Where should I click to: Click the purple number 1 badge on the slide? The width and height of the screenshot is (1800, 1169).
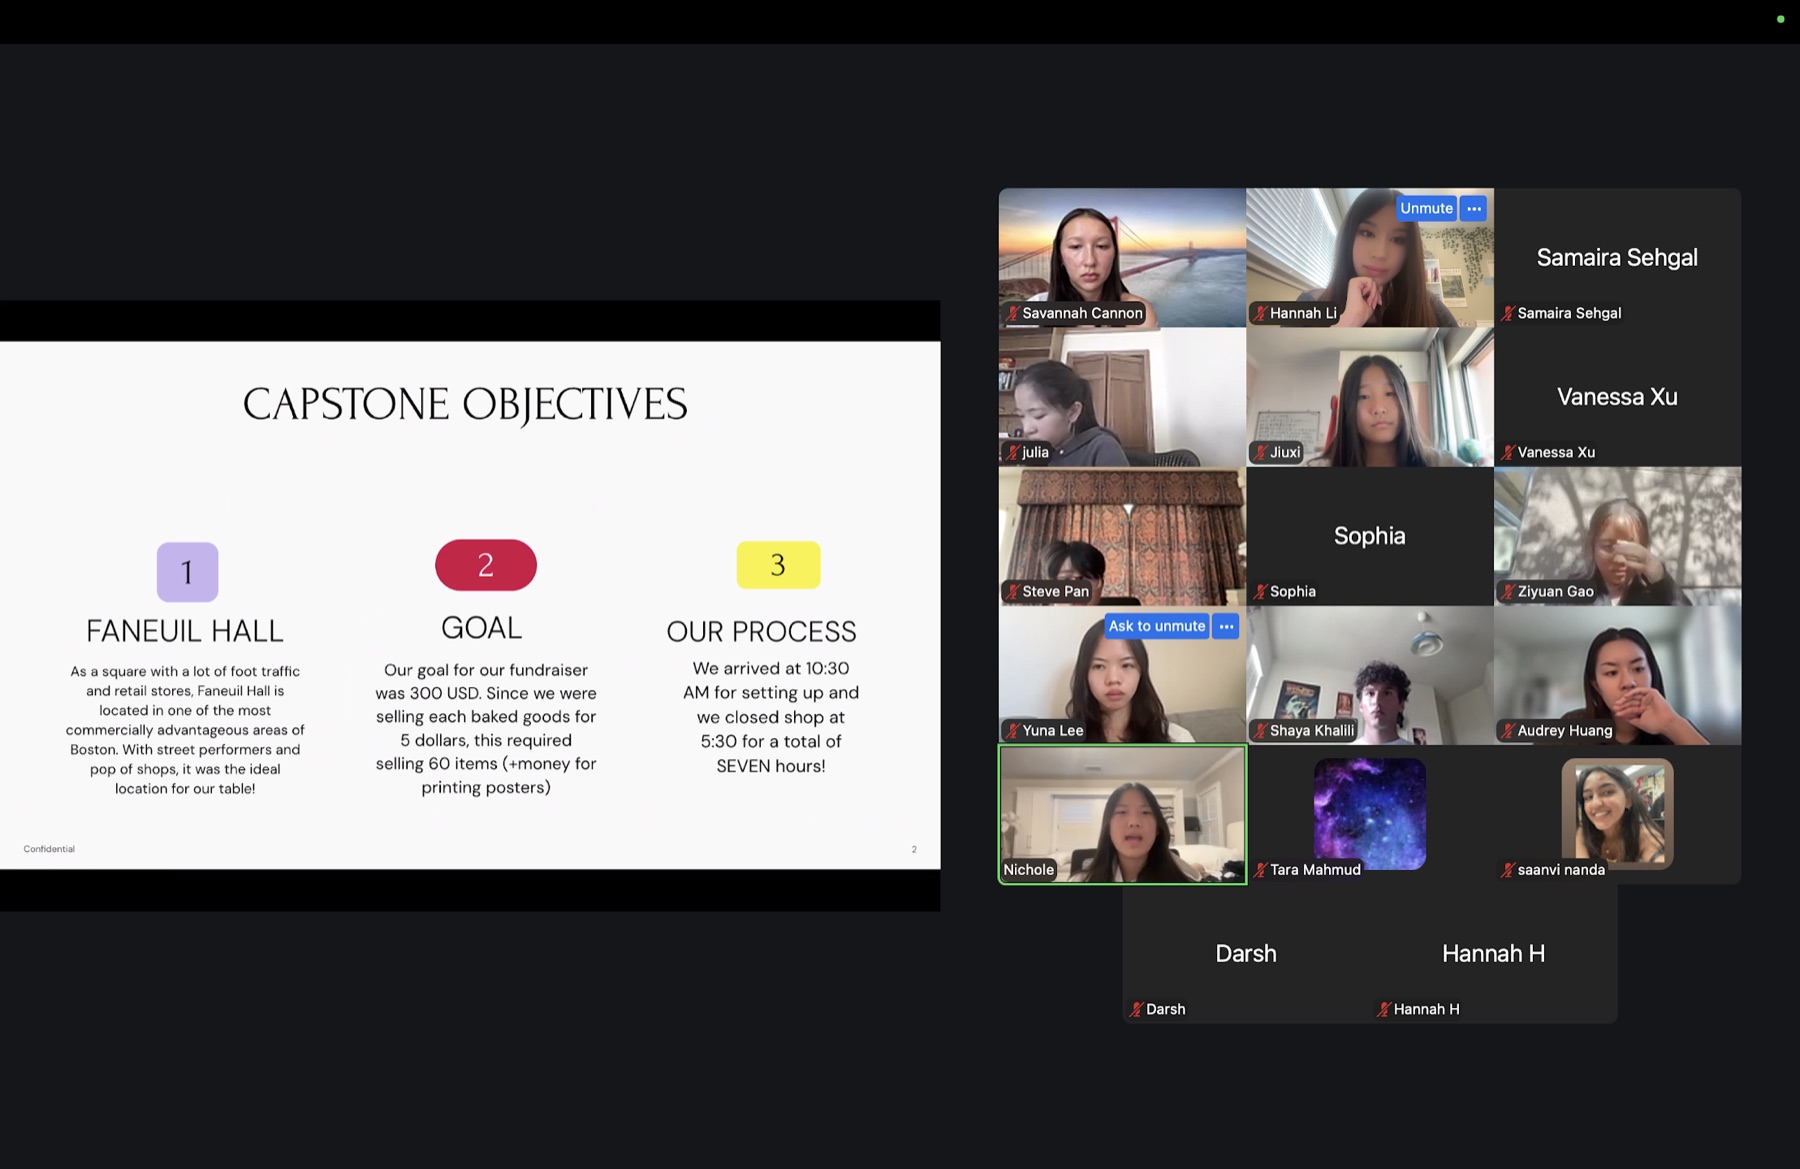click(x=187, y=571)
